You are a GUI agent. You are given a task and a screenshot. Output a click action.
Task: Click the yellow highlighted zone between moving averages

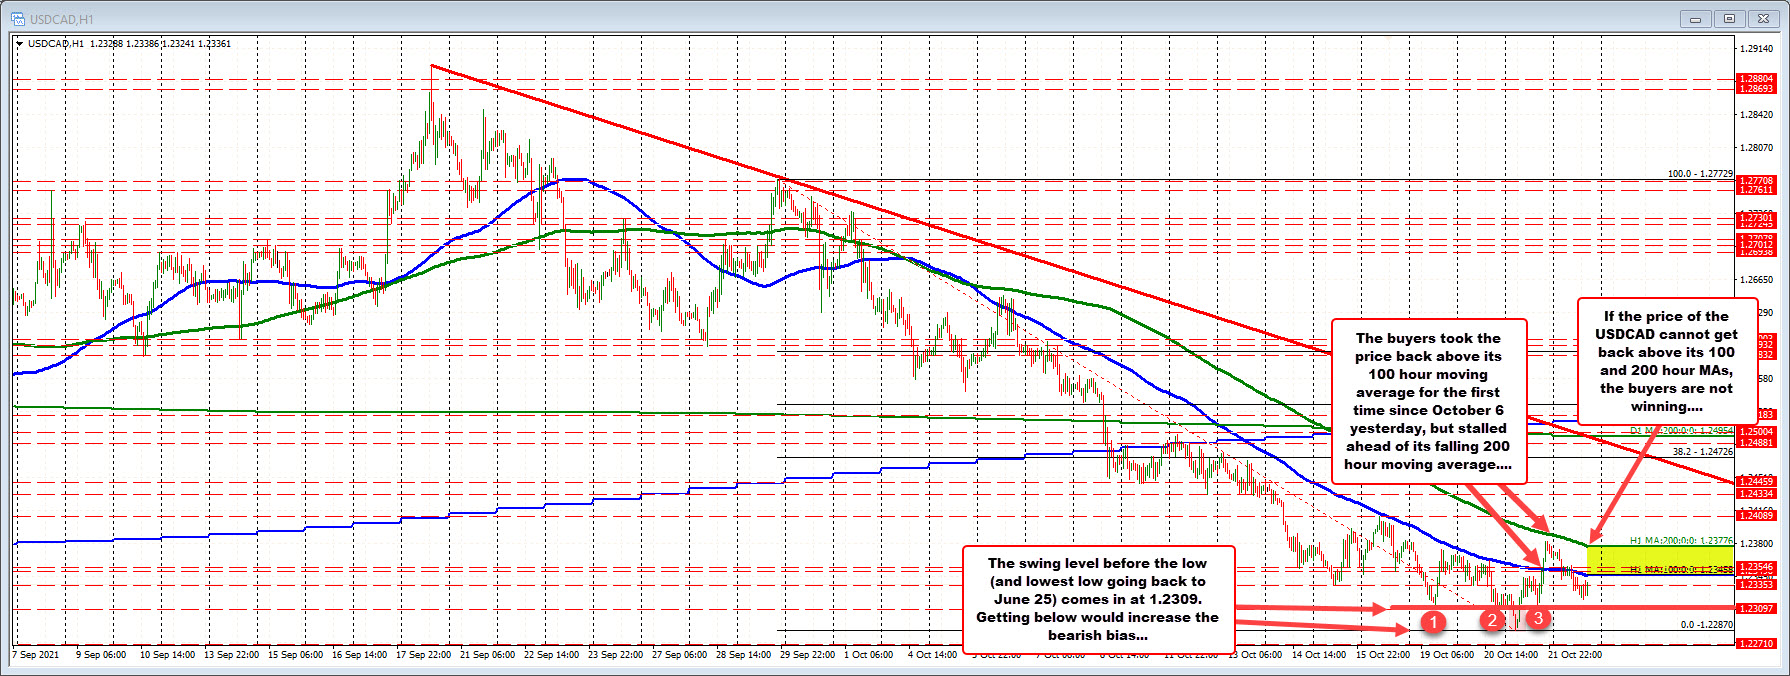pyautogui.click(x=1660, y=559)
